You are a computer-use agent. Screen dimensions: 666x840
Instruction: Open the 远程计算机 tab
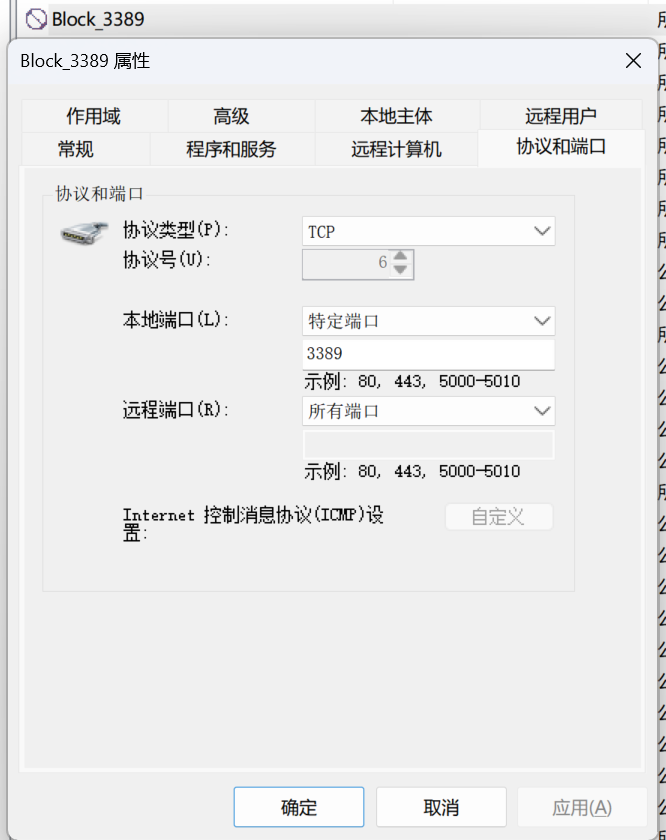pyautogui.click(x=396, y=149)
